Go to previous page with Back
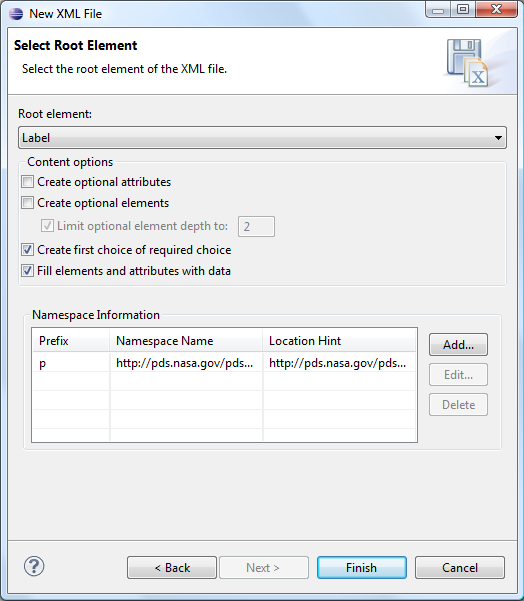The height and width of the screenshot is (601, 524). [172, 568]
